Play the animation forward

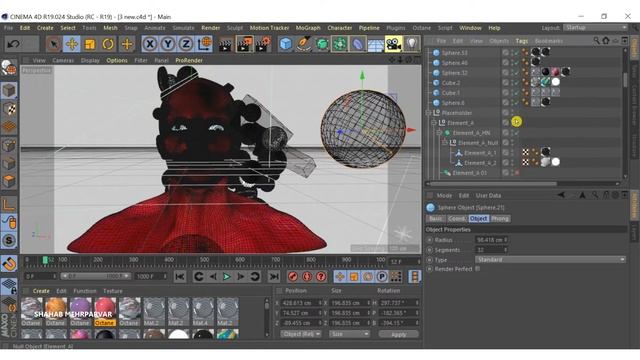pos(227,277)
